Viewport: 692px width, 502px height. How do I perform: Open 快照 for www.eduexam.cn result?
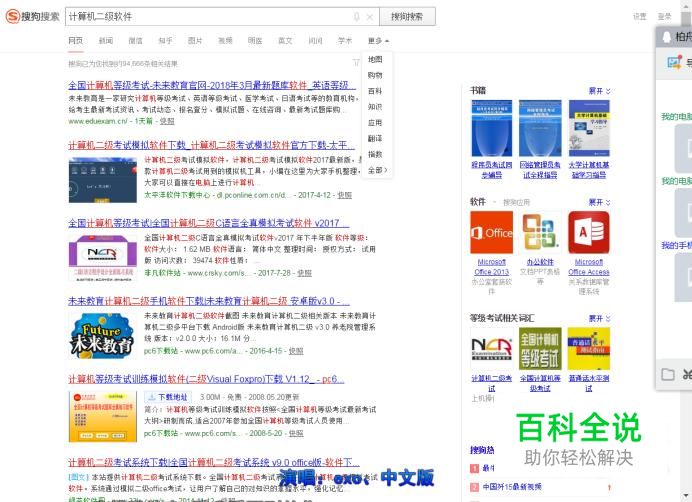coord(167,121)
